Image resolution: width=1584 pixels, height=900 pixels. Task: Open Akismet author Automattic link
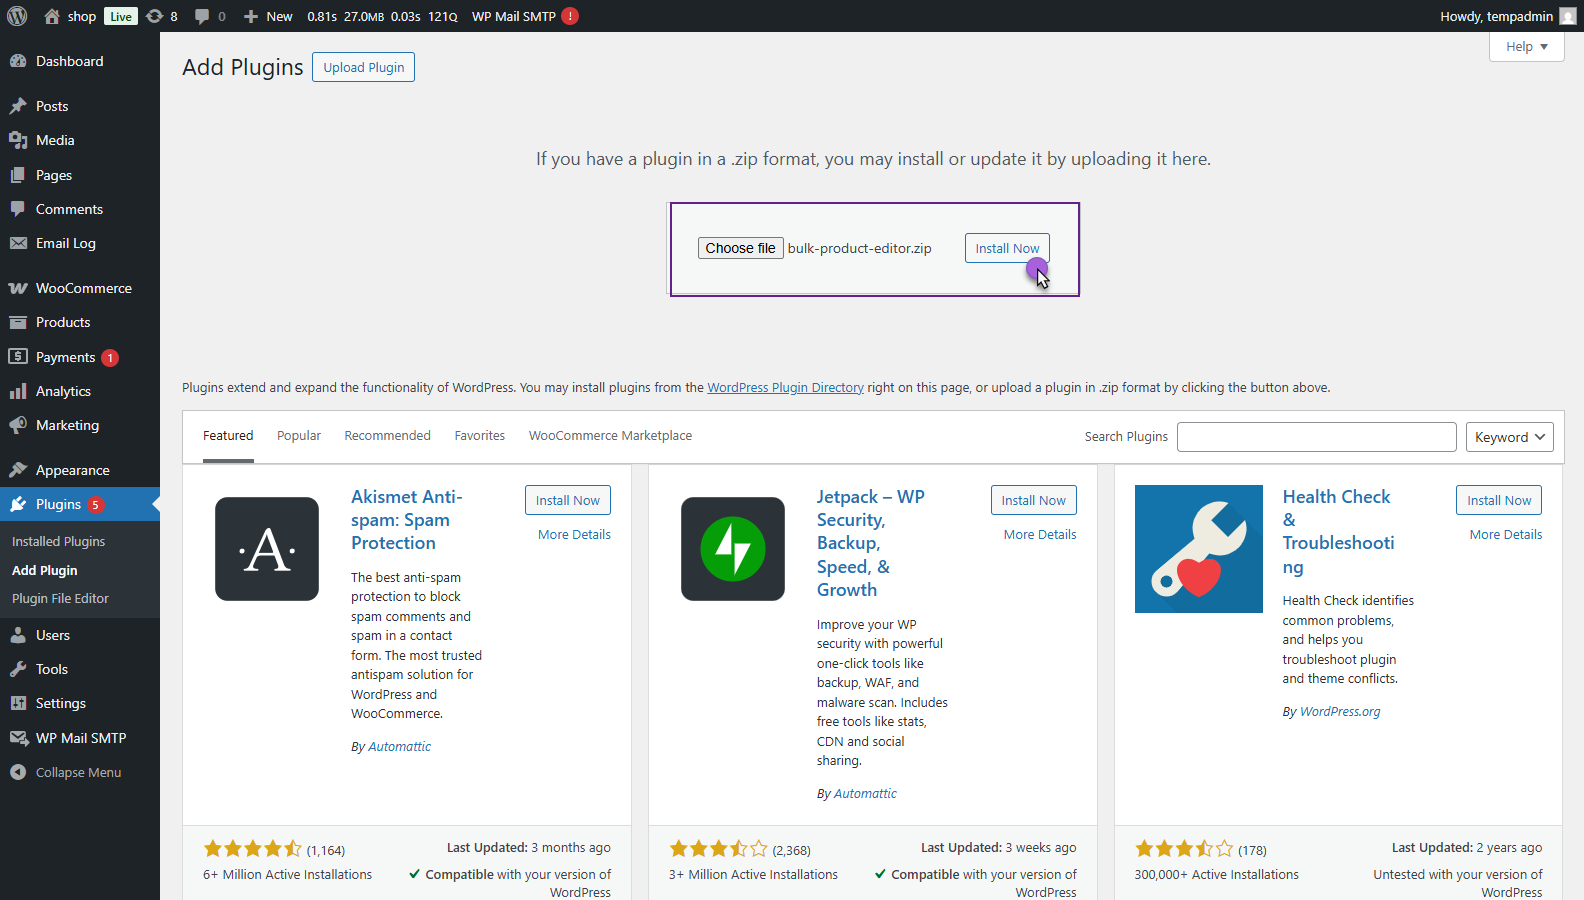tap(399, 747)
